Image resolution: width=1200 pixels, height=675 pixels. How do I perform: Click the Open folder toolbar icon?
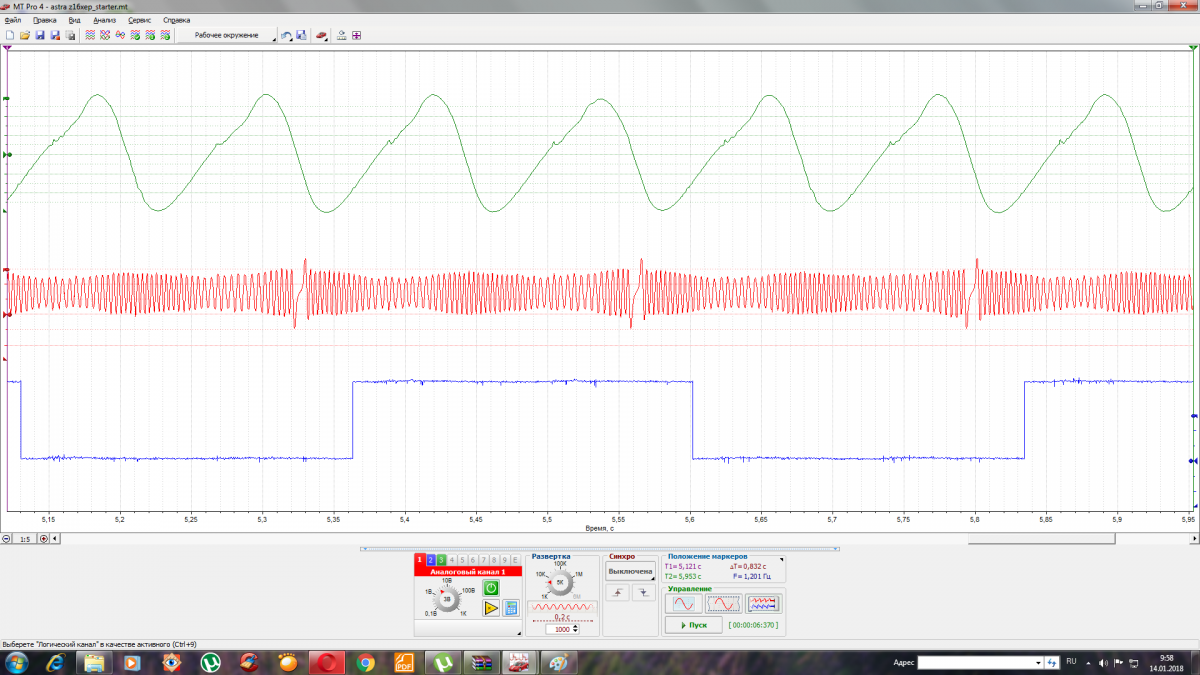(x=25, y=35)
